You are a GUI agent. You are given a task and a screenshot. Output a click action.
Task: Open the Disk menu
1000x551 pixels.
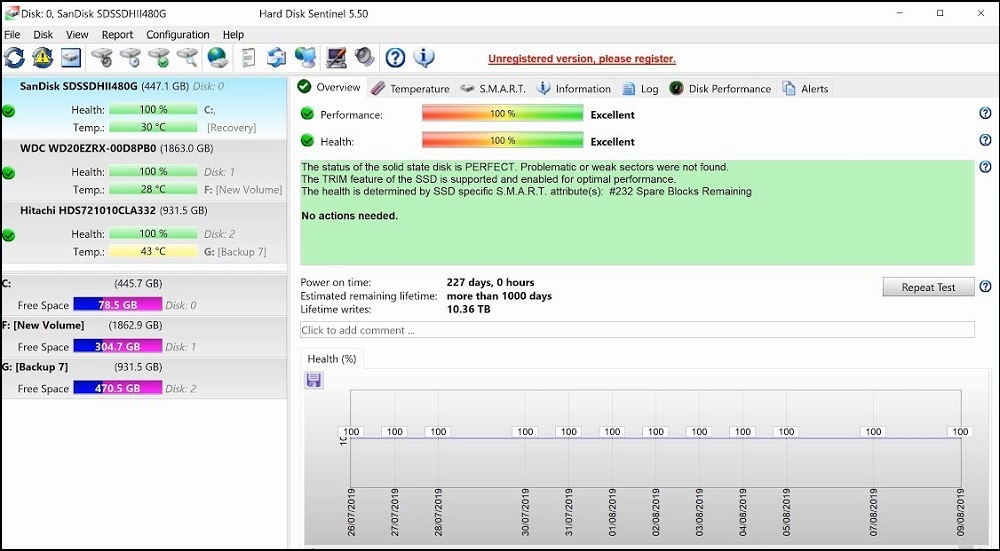[43, 34]
